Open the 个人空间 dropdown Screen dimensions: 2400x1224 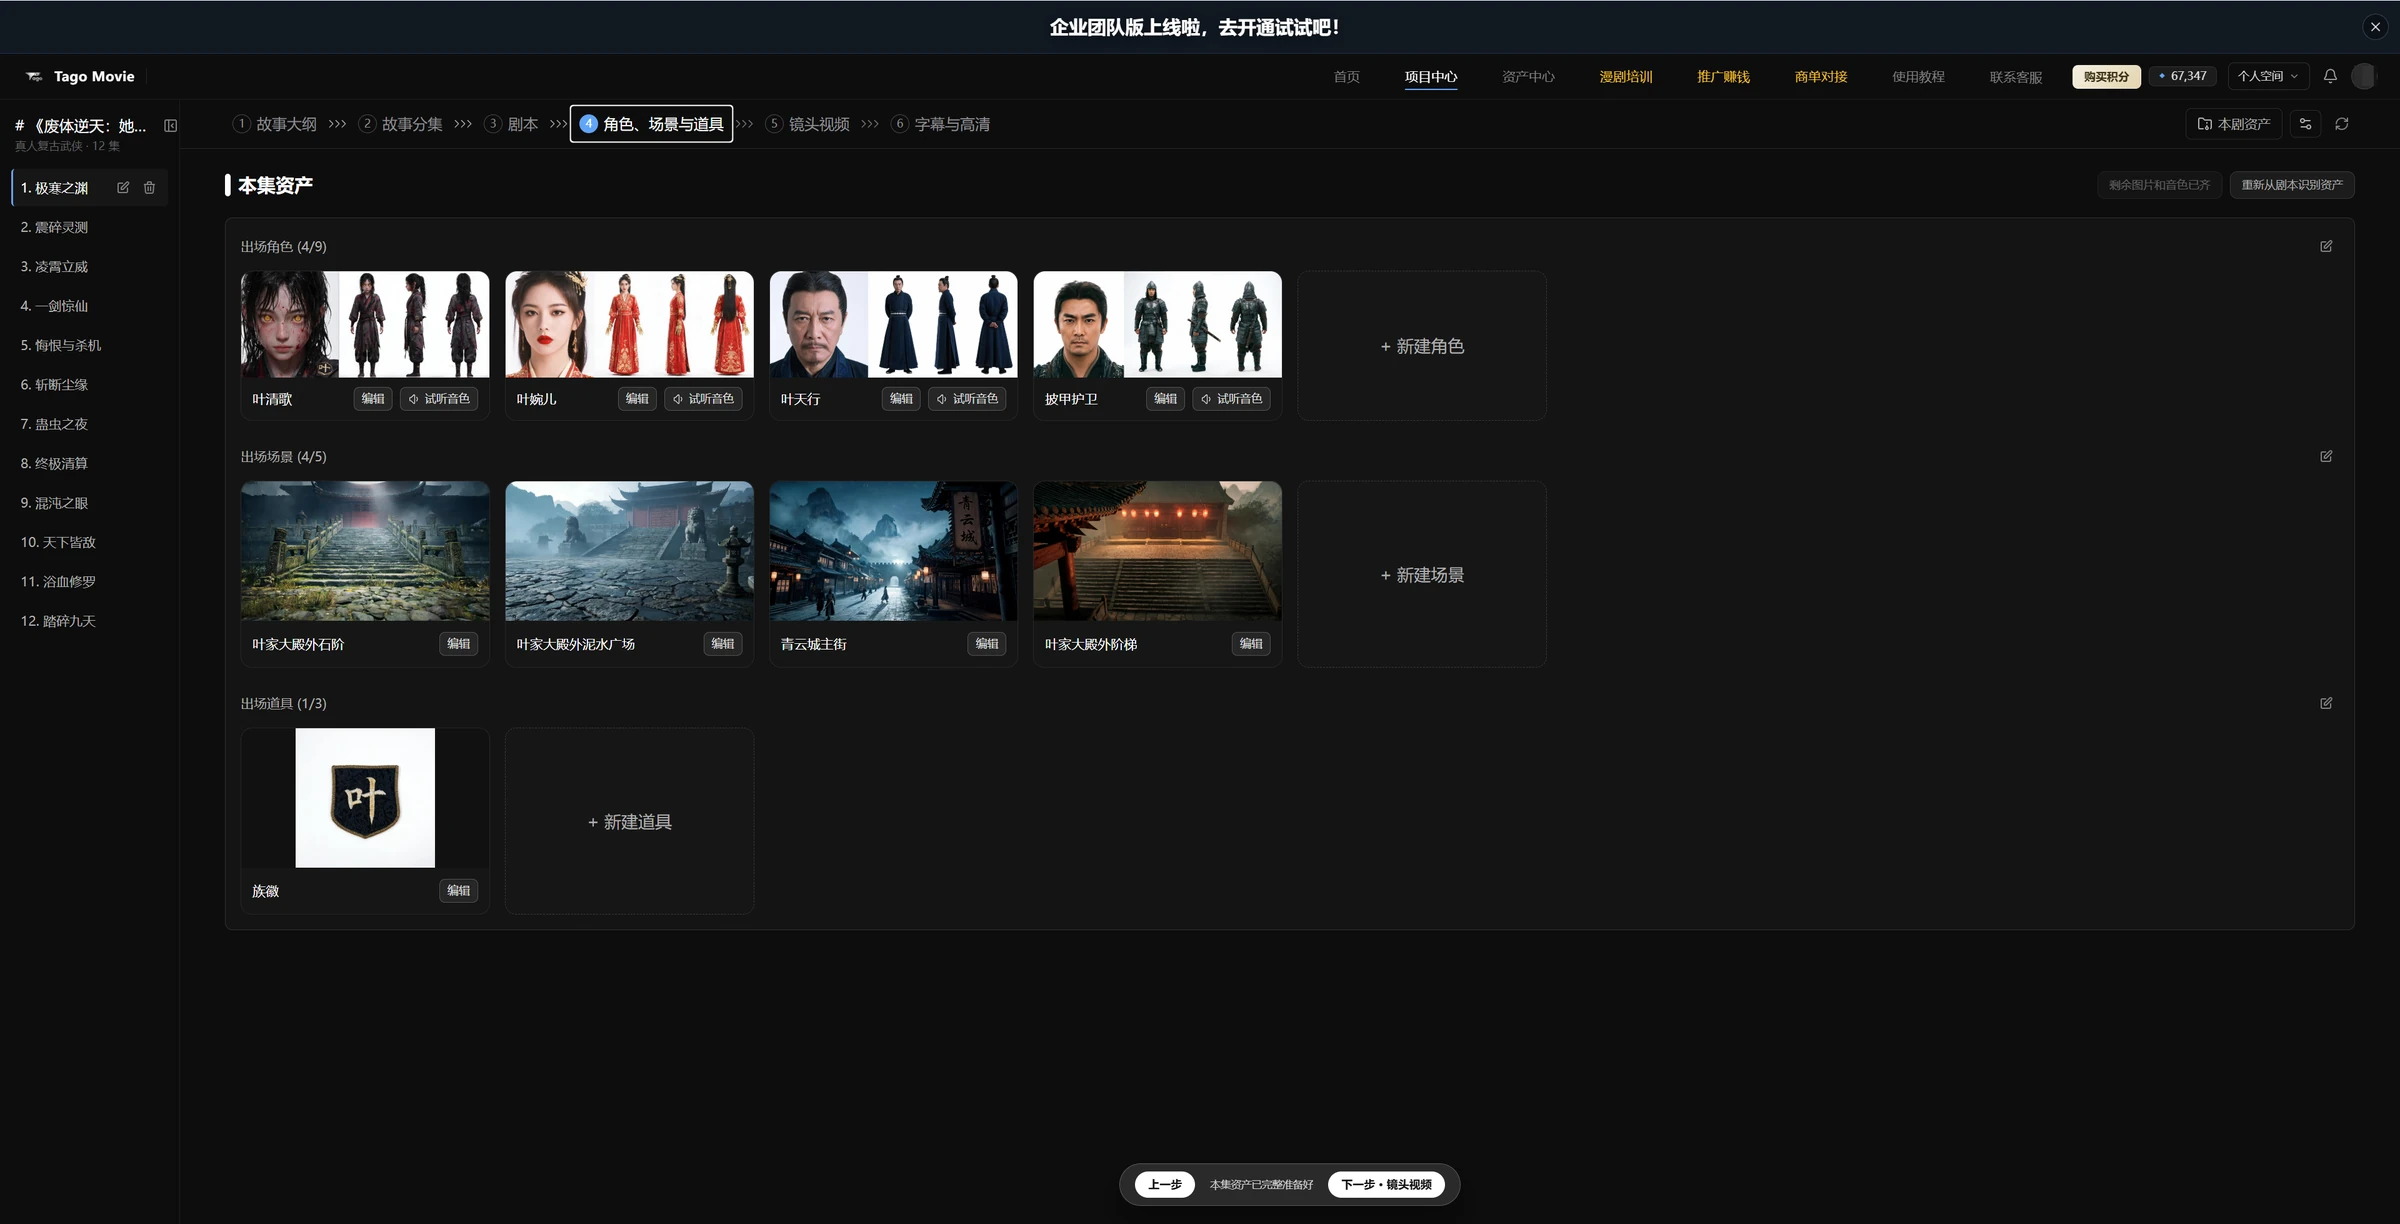pos(2267,76)
